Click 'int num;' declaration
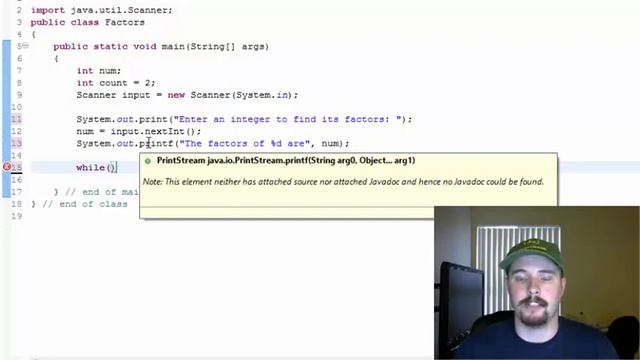Image resolution: width=640 pixels, height=360 pixels. click(x=99, y=71)
